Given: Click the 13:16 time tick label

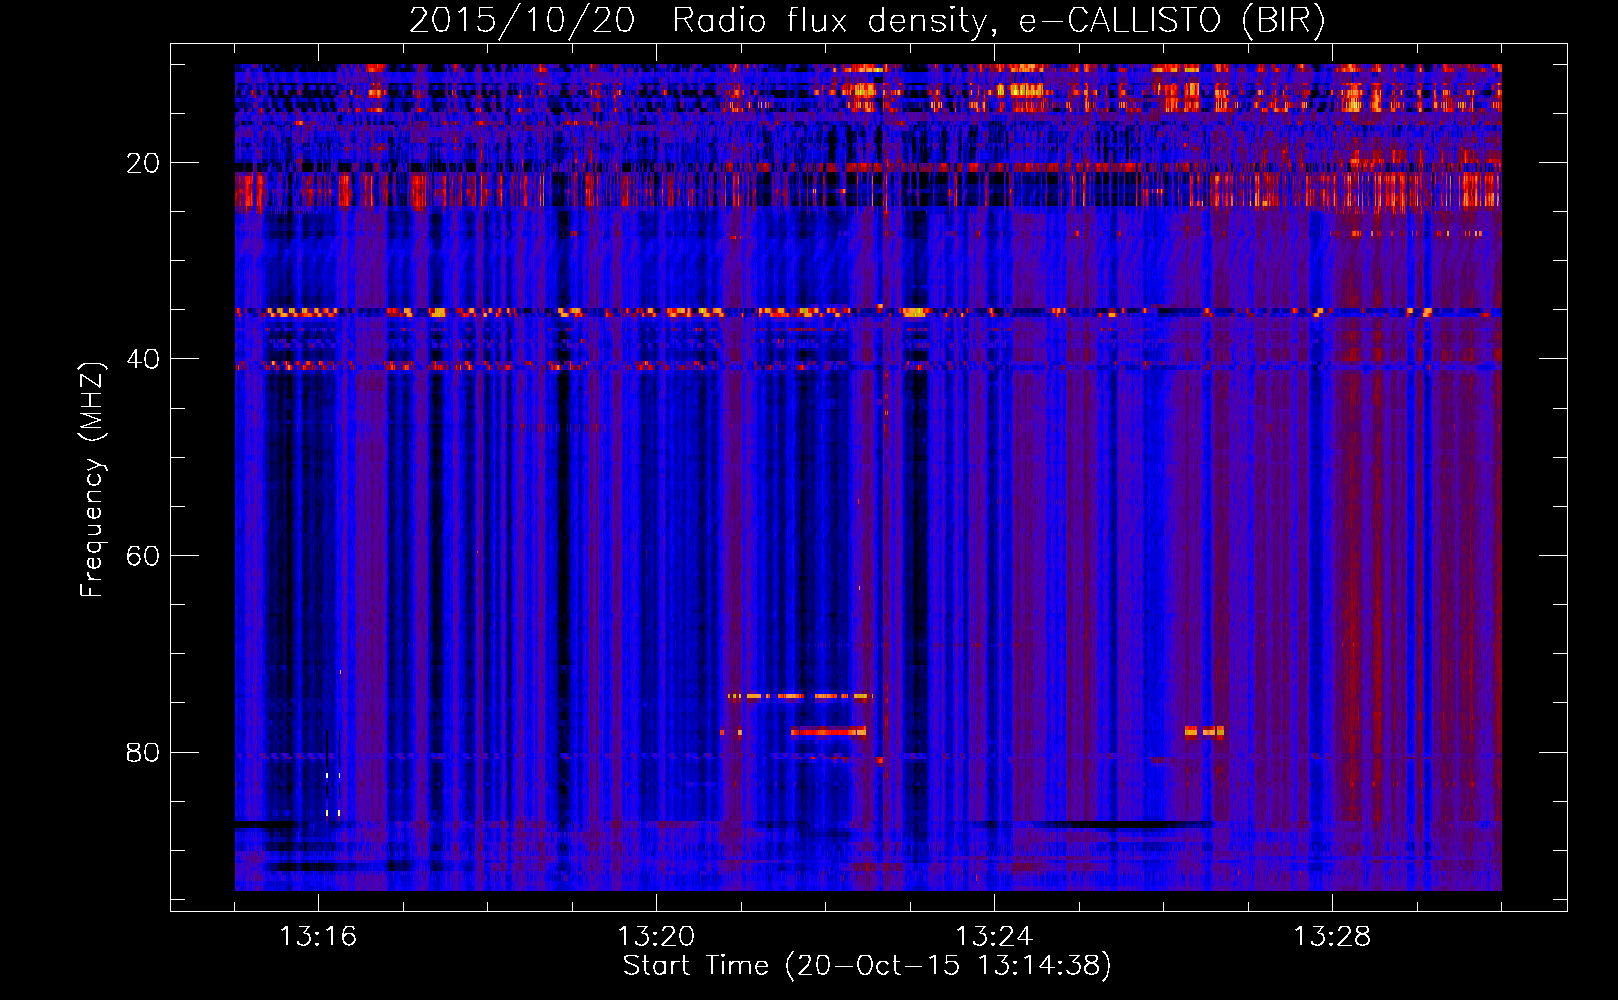Looking at the screenshot, I should pos(318,937).
